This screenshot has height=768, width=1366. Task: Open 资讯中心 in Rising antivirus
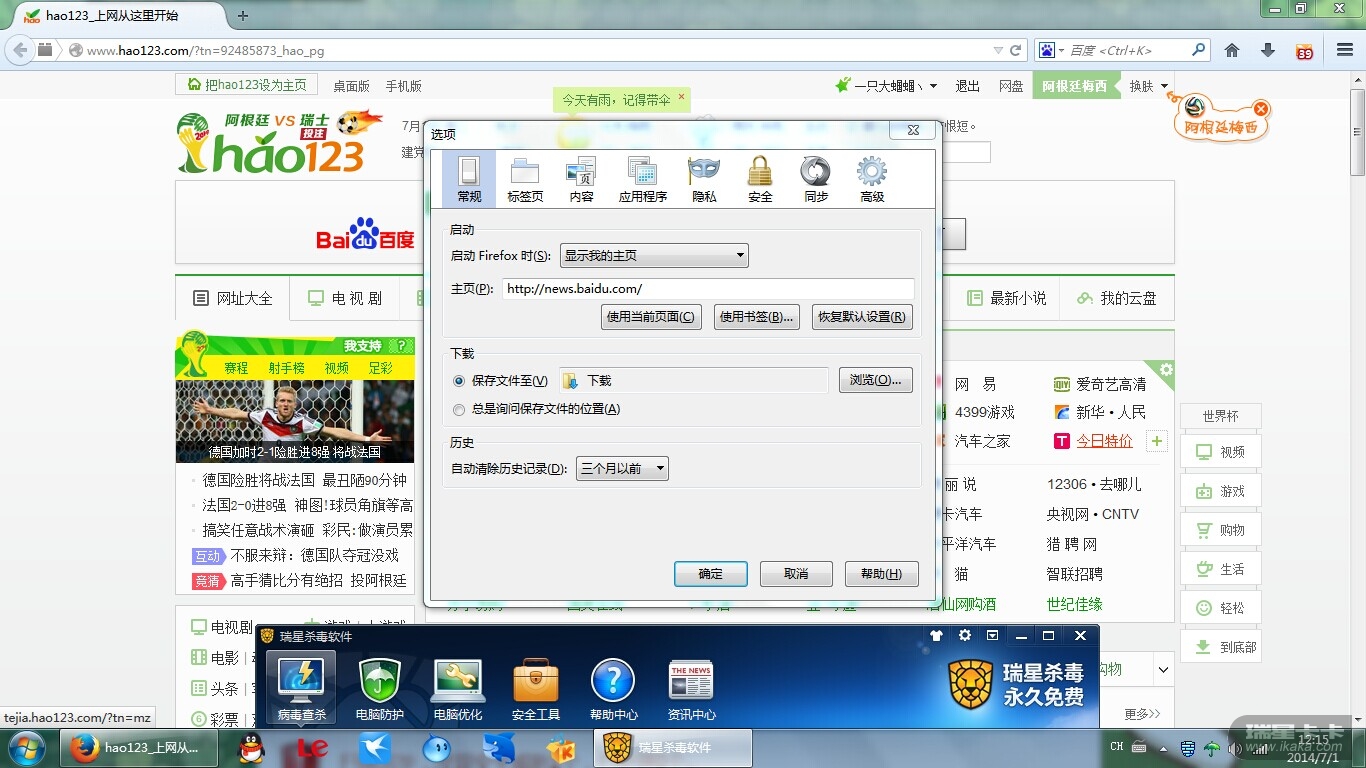(x=691, y=687)
